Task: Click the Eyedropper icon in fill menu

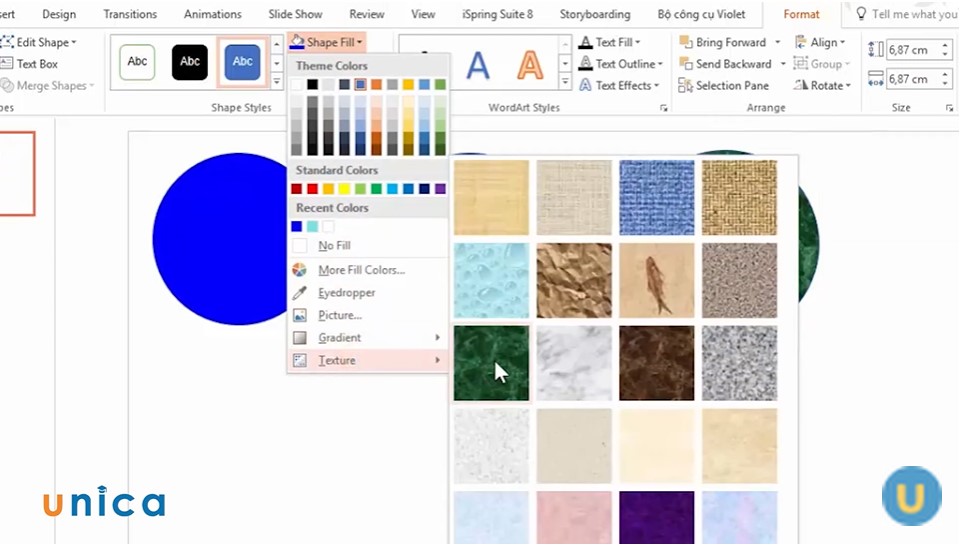Action: point(299,293)
